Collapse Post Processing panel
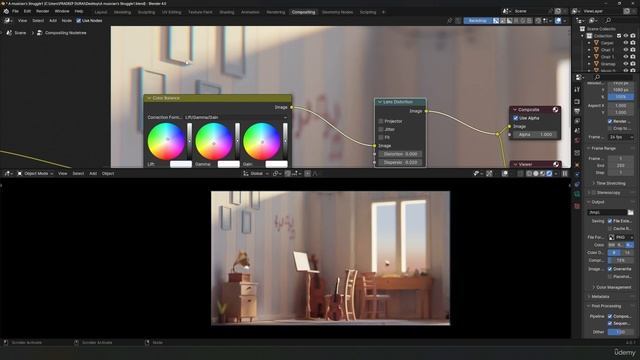 [606, 306]
